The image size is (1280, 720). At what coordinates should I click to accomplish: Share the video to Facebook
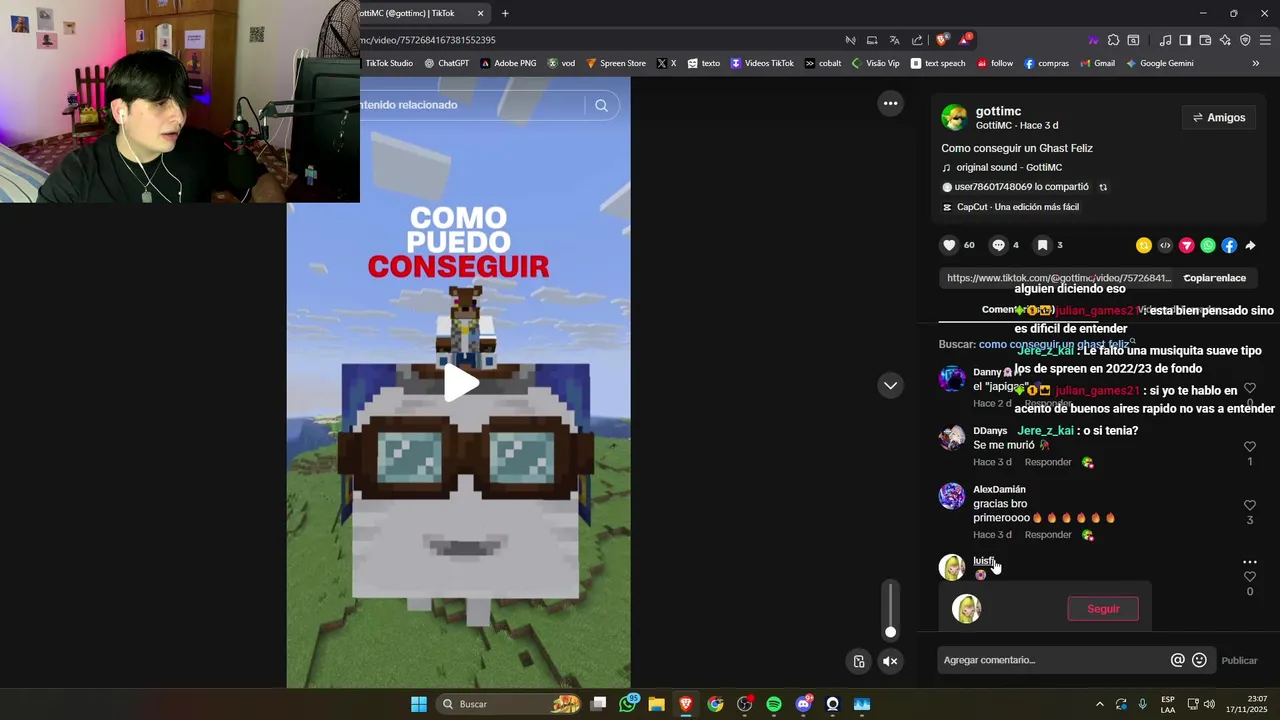tap(1229, 245)
